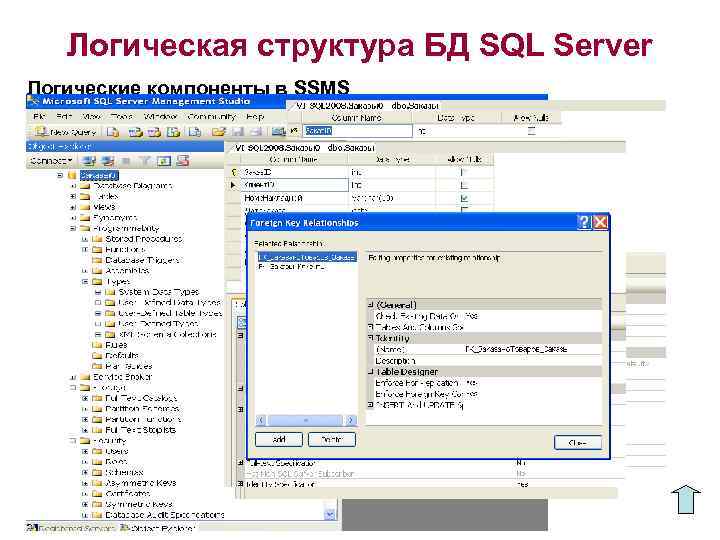
Task: Click the Assemblies folder icon
Action: click(x=97, y=270)
